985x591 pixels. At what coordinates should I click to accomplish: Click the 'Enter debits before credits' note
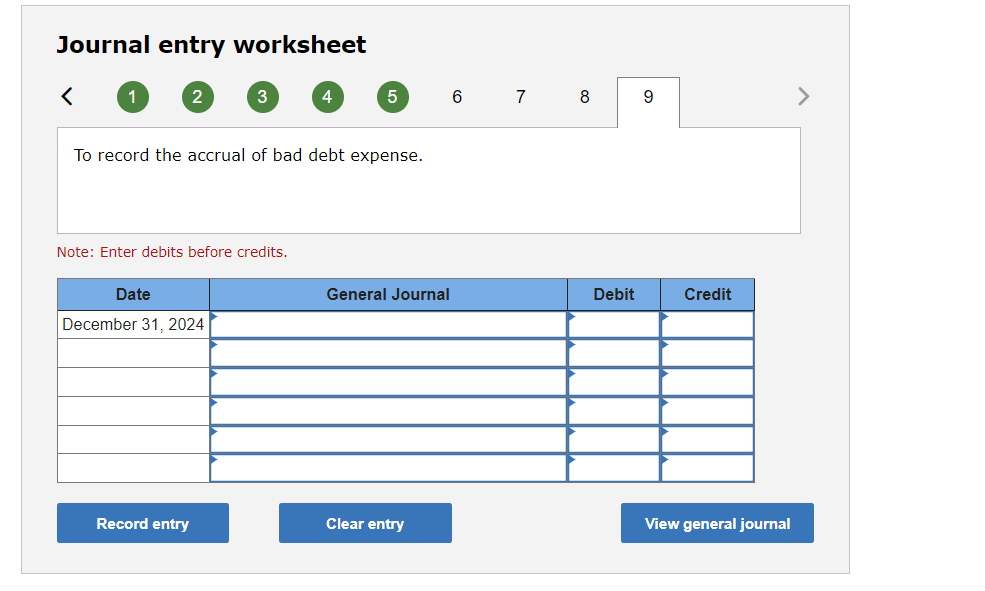172,252
